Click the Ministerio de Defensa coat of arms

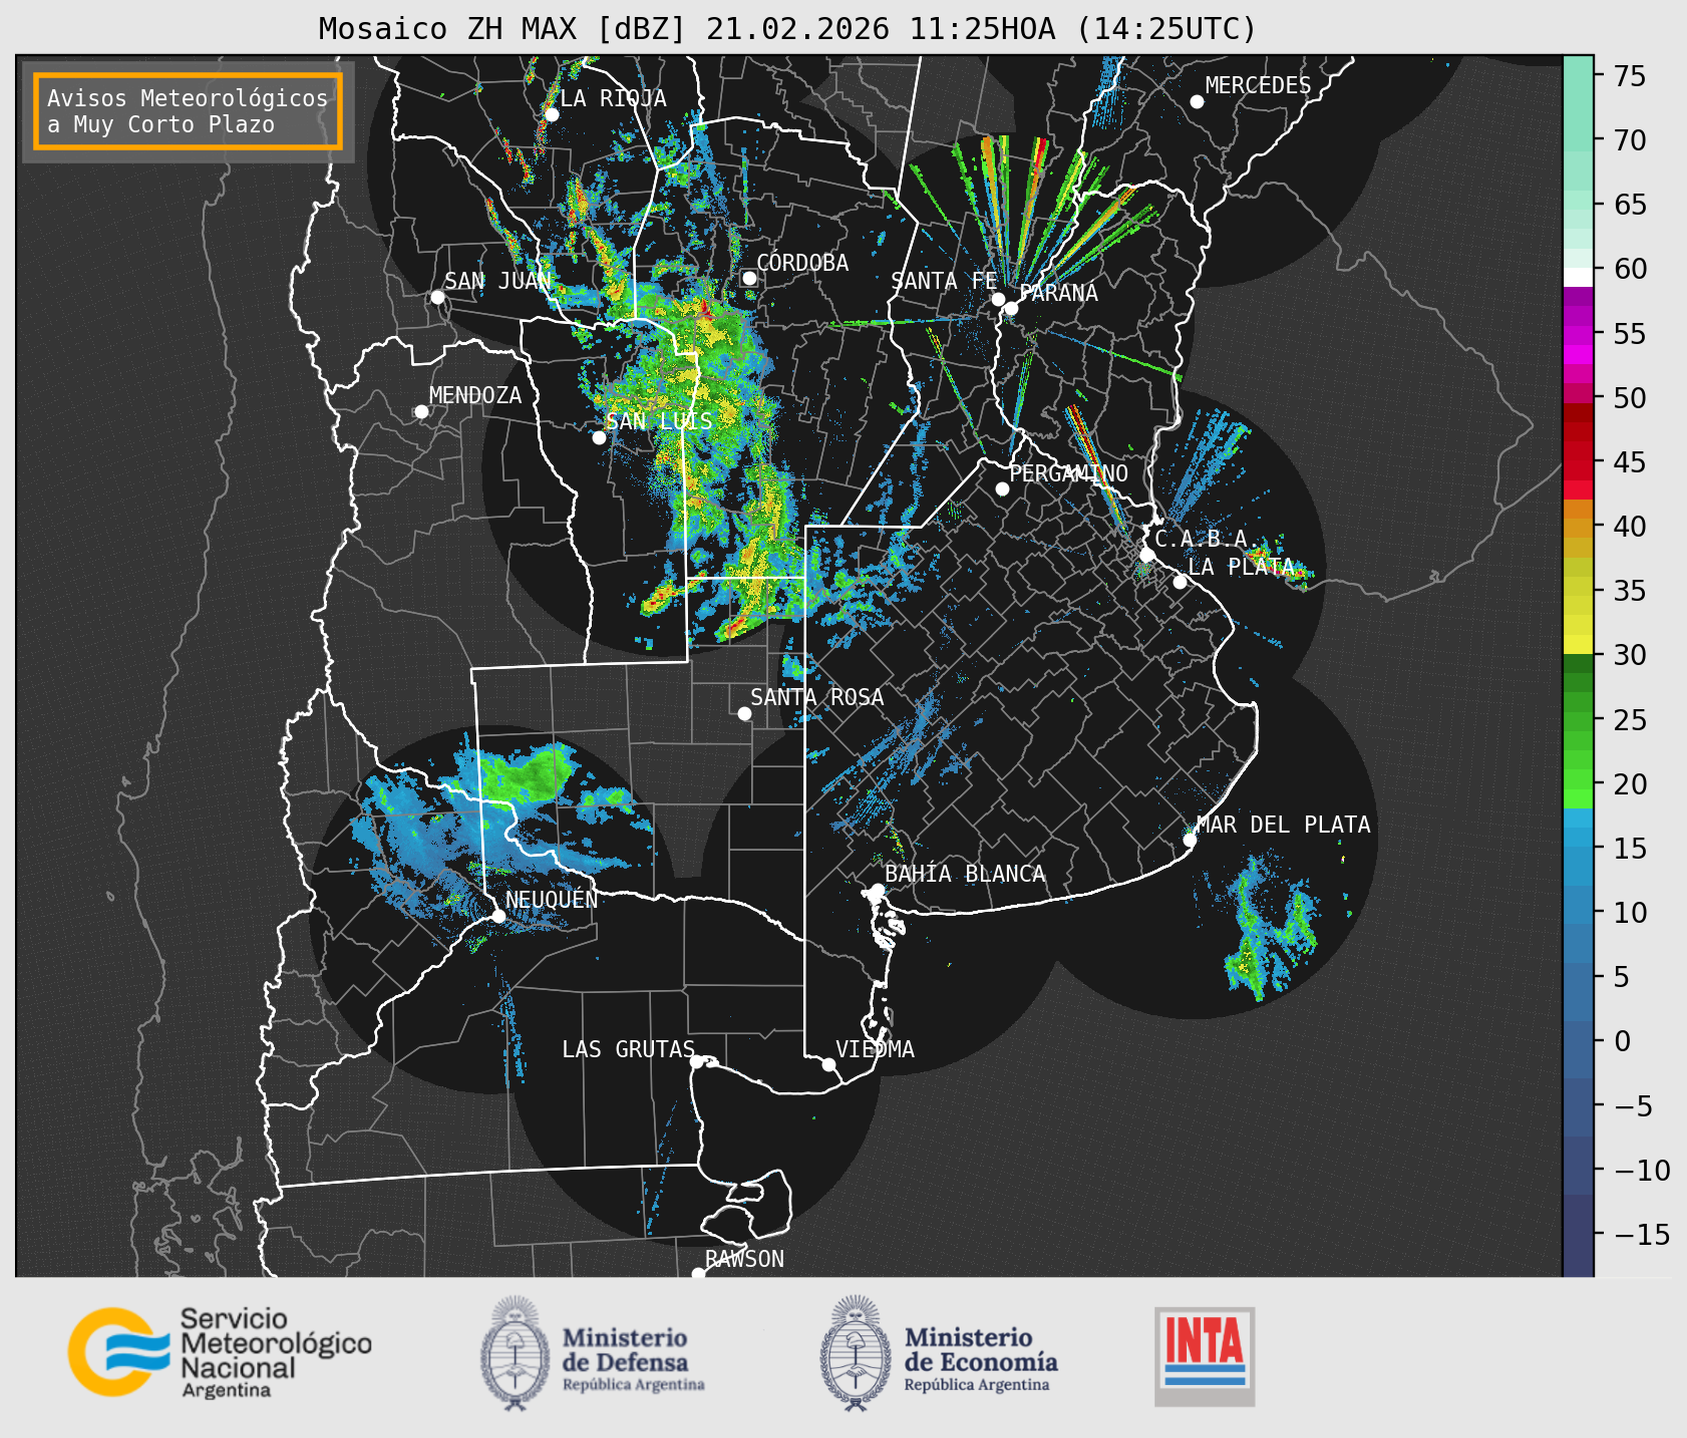(x=515, y=1354)
